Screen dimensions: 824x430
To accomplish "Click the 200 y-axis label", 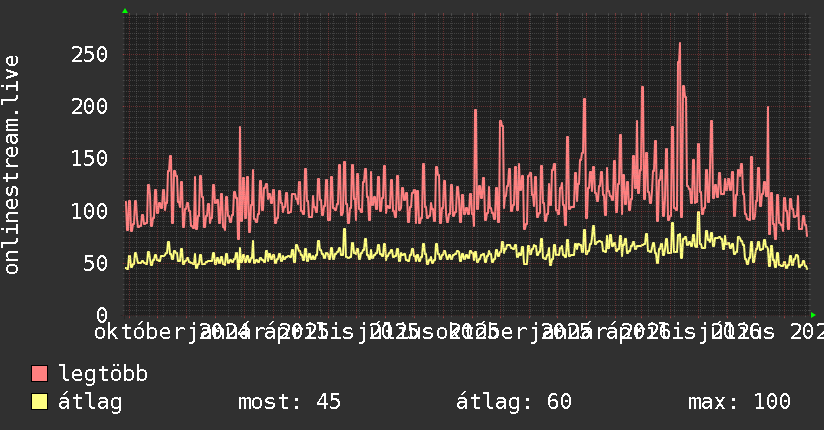I will (89, 107).
